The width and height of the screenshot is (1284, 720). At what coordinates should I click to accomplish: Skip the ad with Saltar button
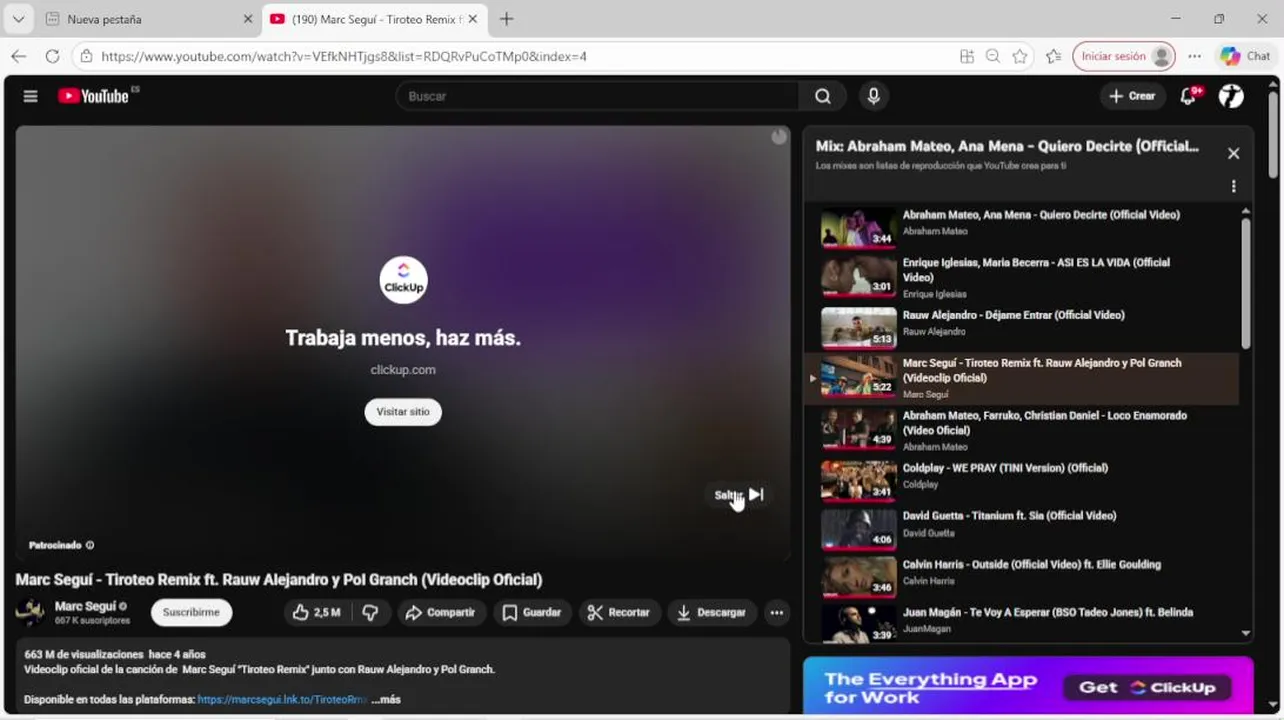739,494
